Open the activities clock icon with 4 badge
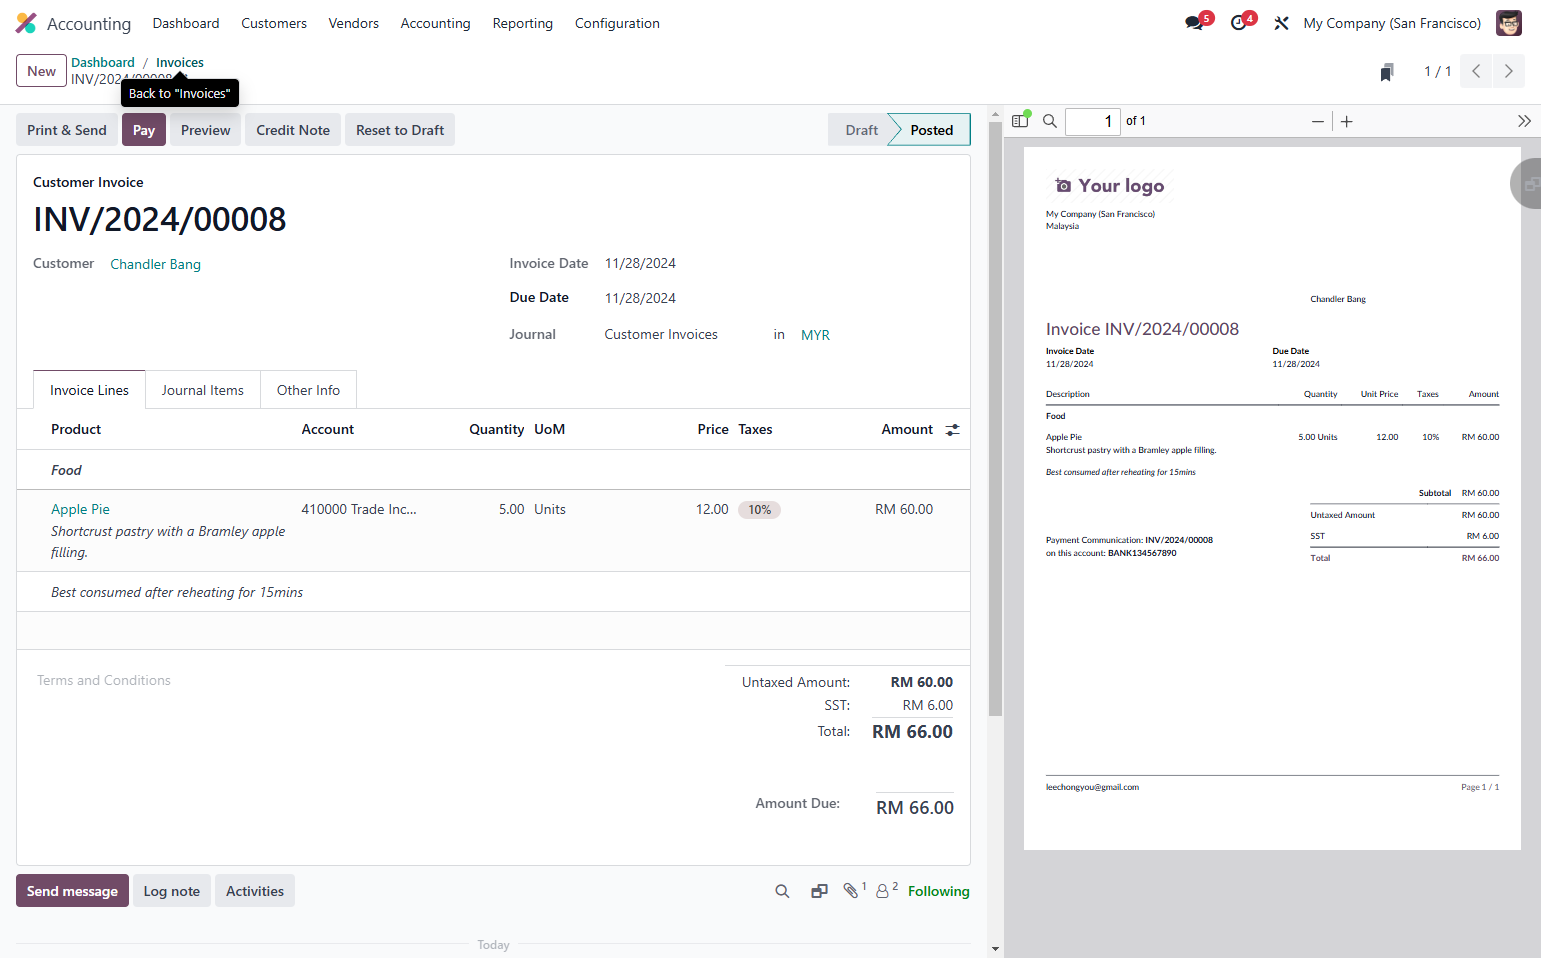Image resolution: width=1541 pixels, height=958 pixels. tap(1239, 23)
